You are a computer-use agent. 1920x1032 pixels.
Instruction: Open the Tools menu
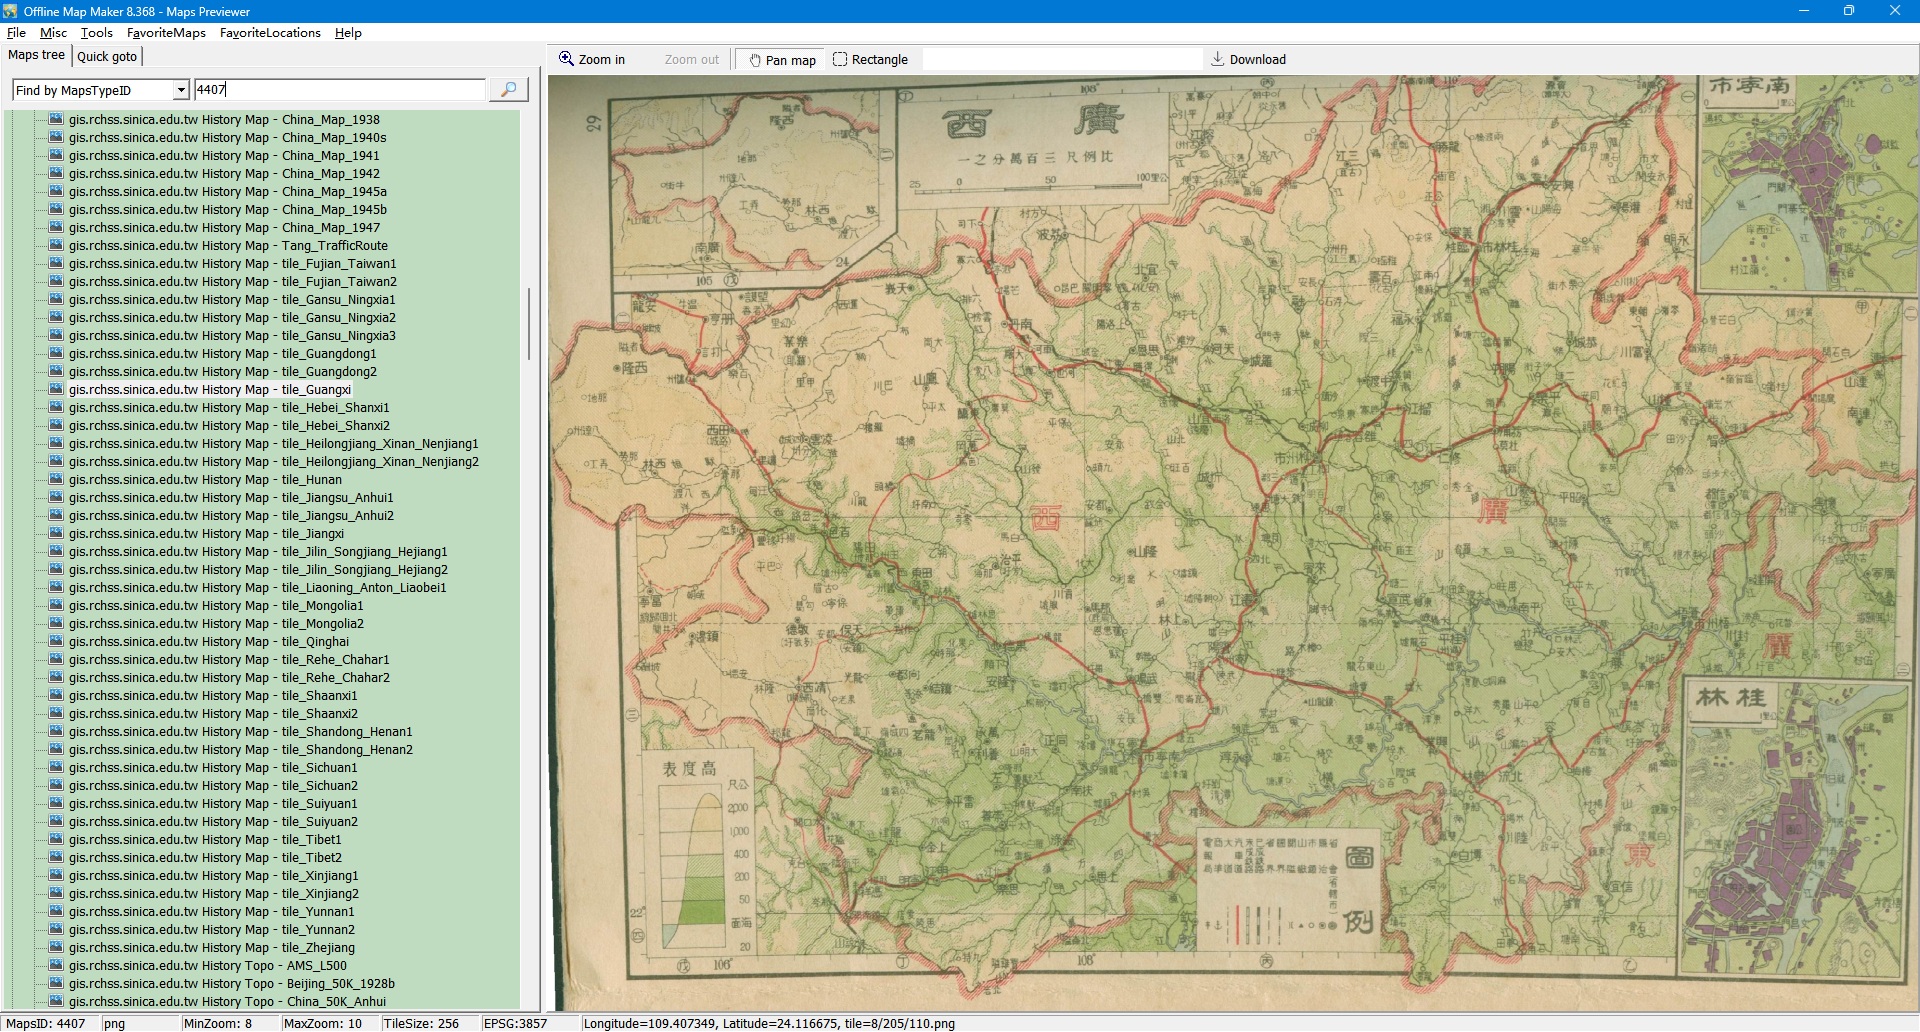(x=97, y=33)
